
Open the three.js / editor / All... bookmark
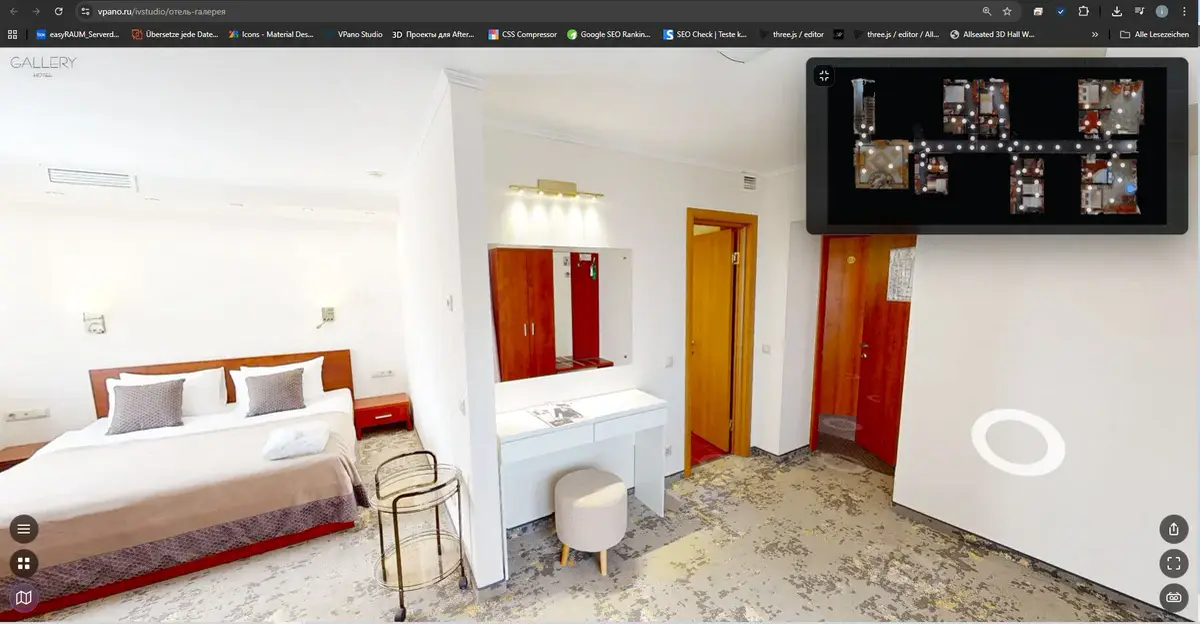pyautogui.click(x=896, y=34)
